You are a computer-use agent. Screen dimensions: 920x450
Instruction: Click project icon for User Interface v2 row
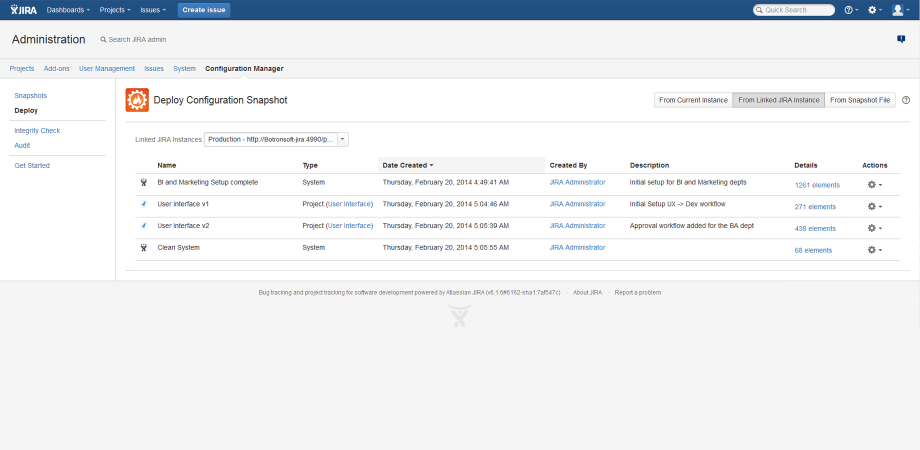[143, 226]
